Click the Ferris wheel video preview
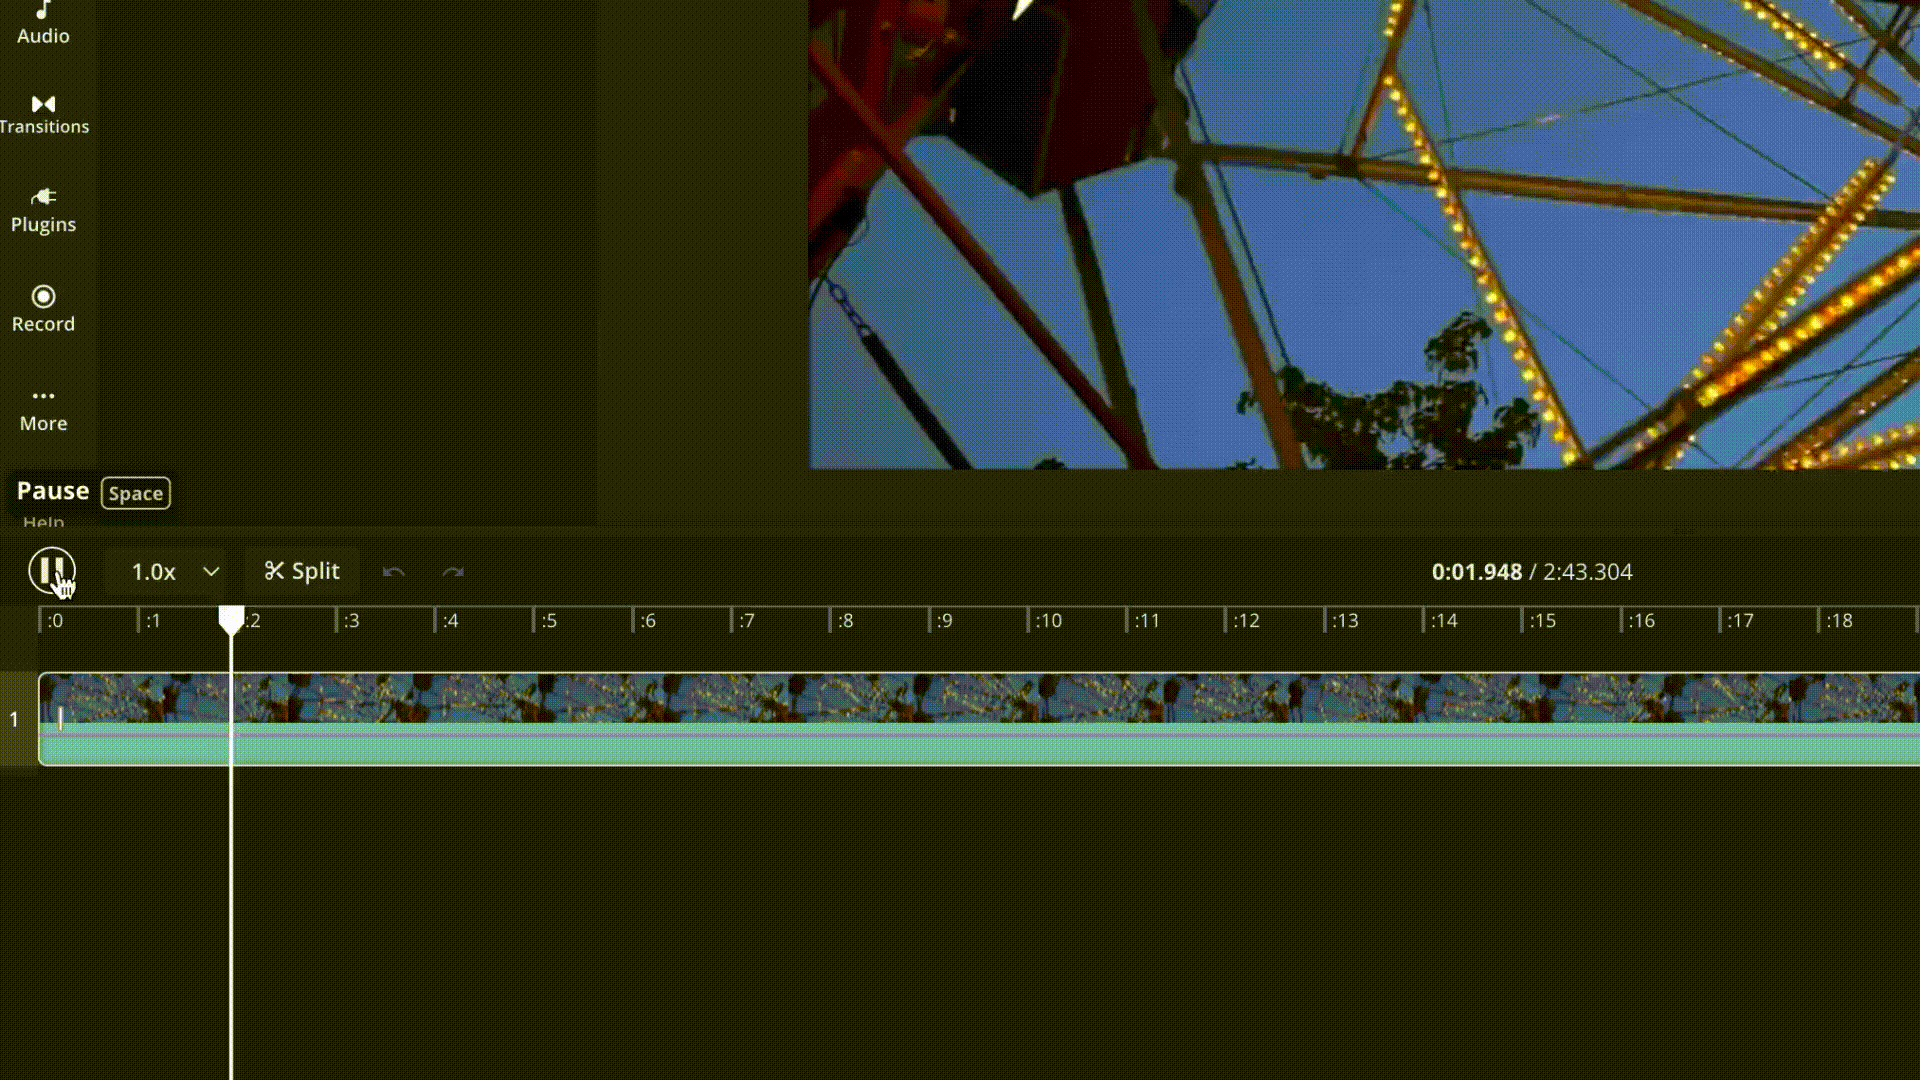1920x1080 pixels. [x=1364, y=234]
